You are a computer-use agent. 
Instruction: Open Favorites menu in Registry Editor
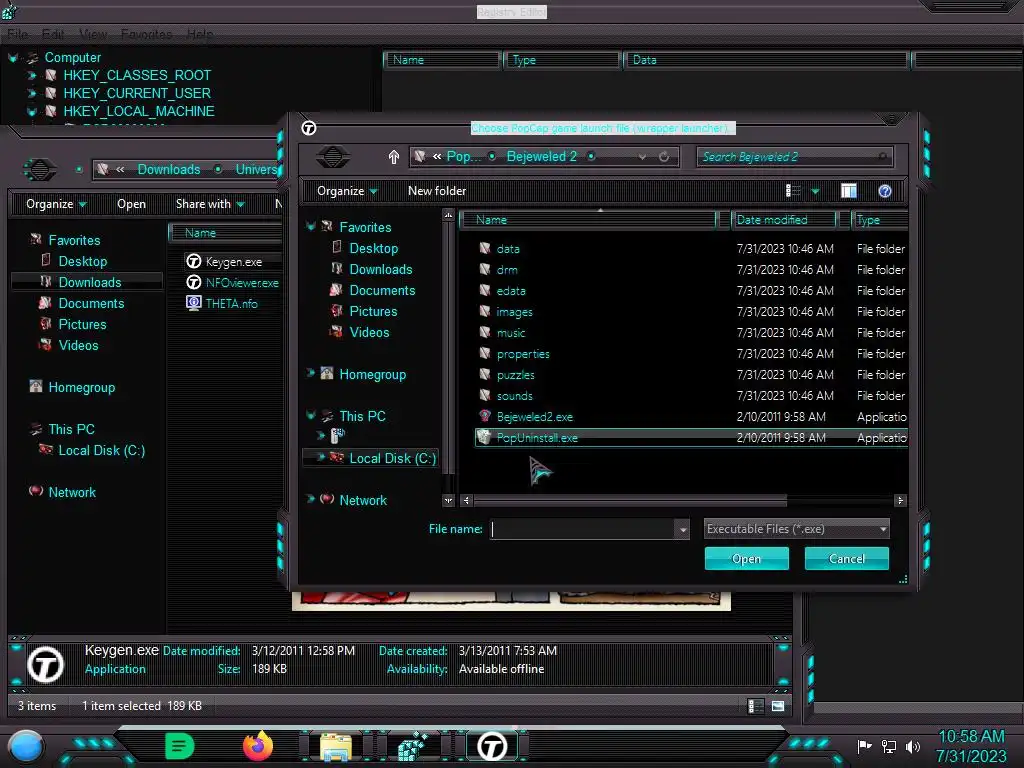tap(146, 35)
